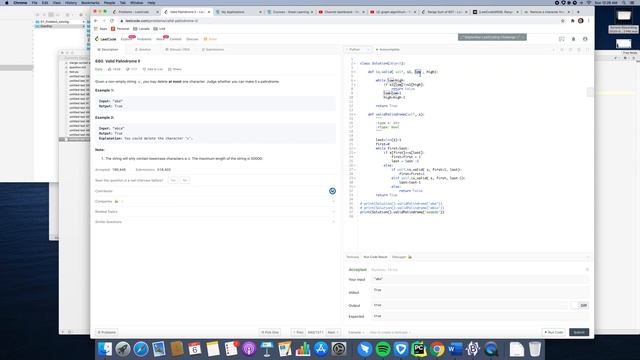Switch to the Submissions tab
Image resolution: width=640 pixels, height=360 pixels.
click(213, 49)
